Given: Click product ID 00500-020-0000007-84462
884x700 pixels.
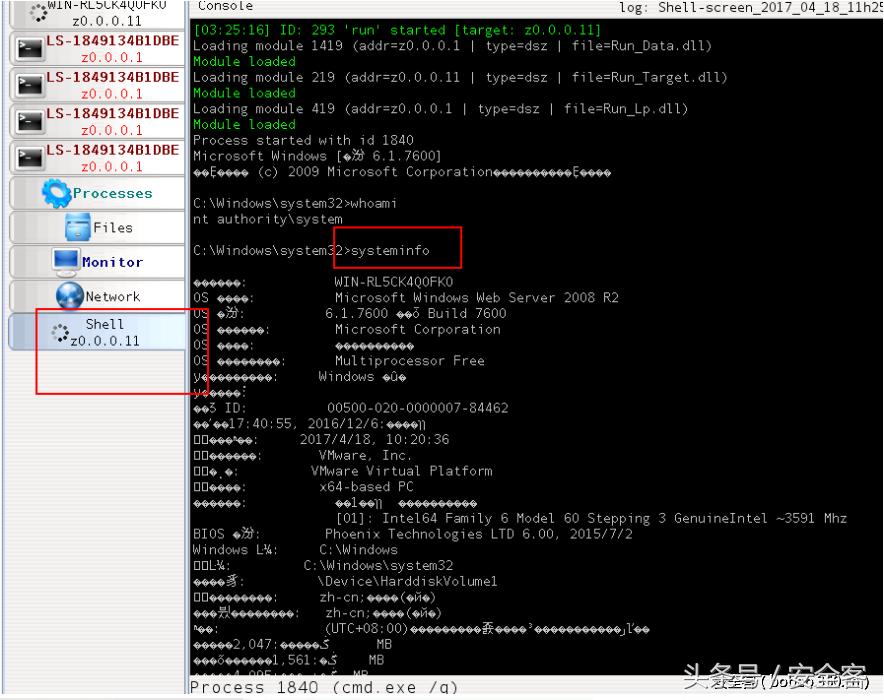Looking at the screenshot, I should click(x=418, y=408).
